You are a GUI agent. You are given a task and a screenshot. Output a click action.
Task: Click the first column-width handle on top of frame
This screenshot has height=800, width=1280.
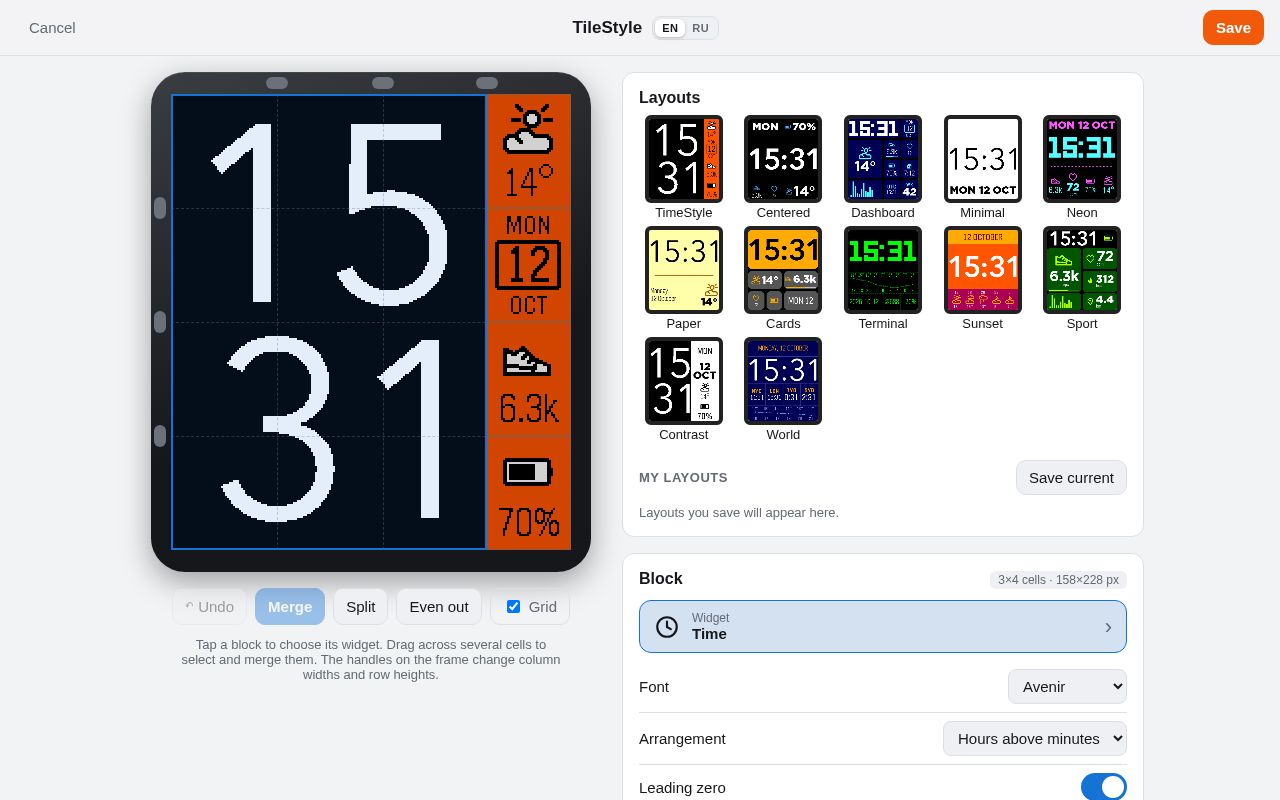click(x=277, y=83)
